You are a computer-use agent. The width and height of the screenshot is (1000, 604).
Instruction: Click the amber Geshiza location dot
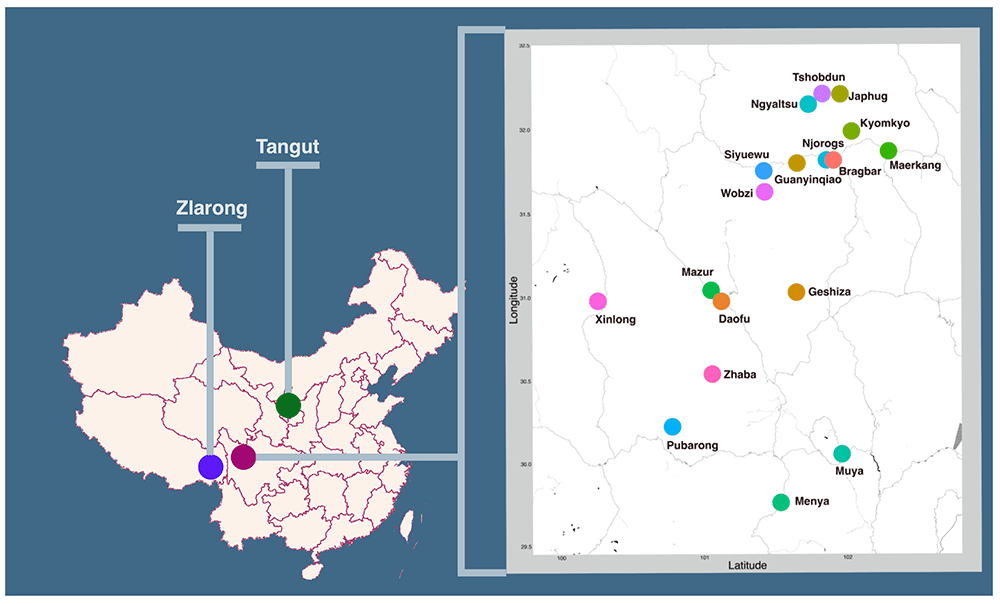[x=797, y=292]
